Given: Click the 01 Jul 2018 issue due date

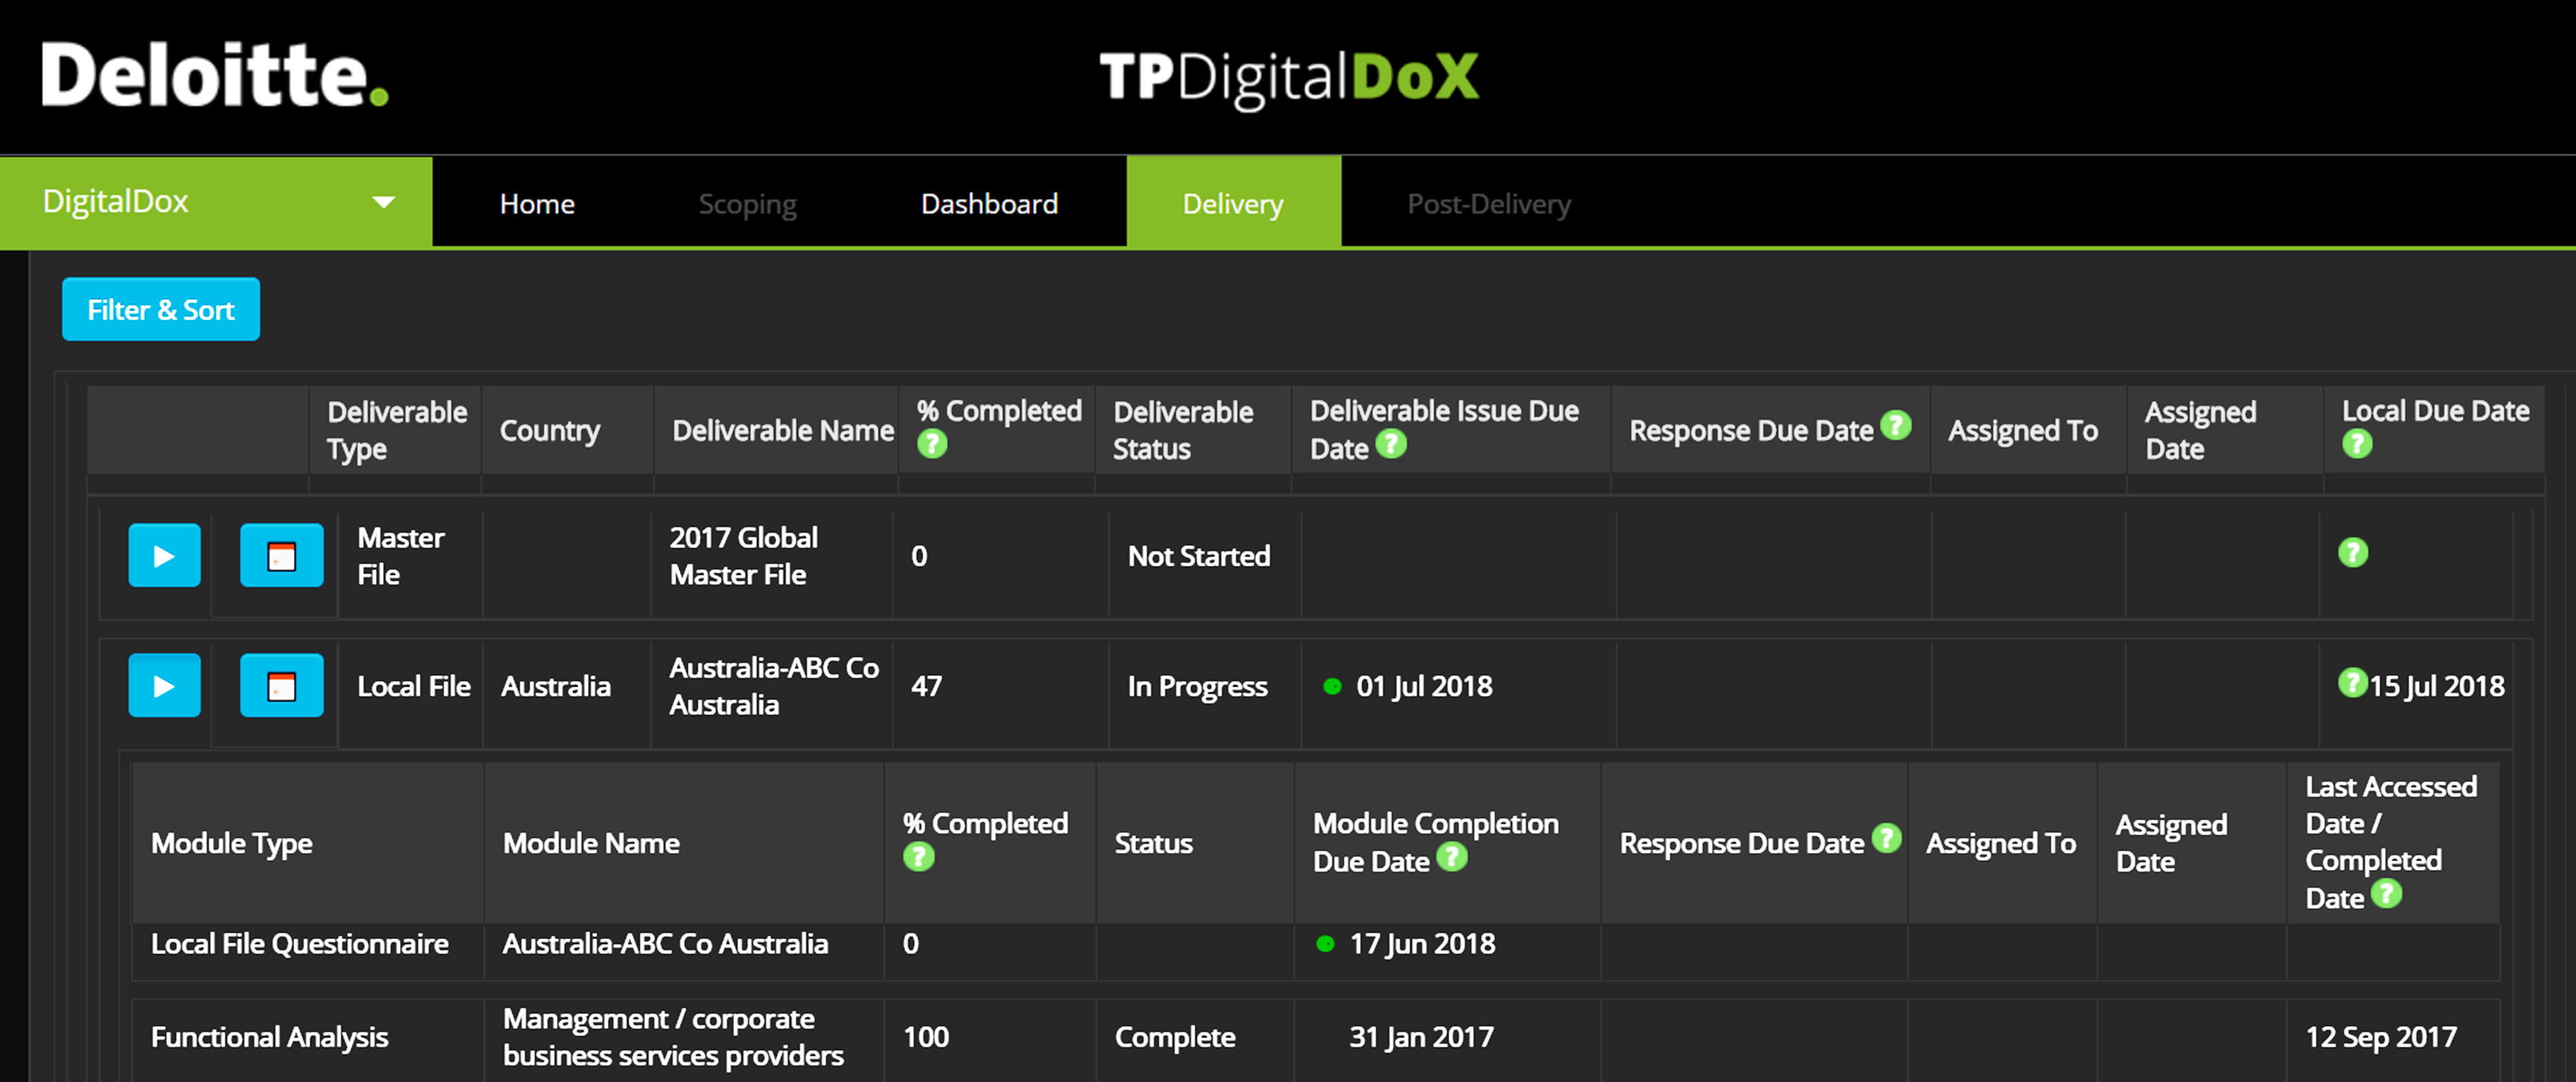Looking at the screenshot, I should point(1424,686).
